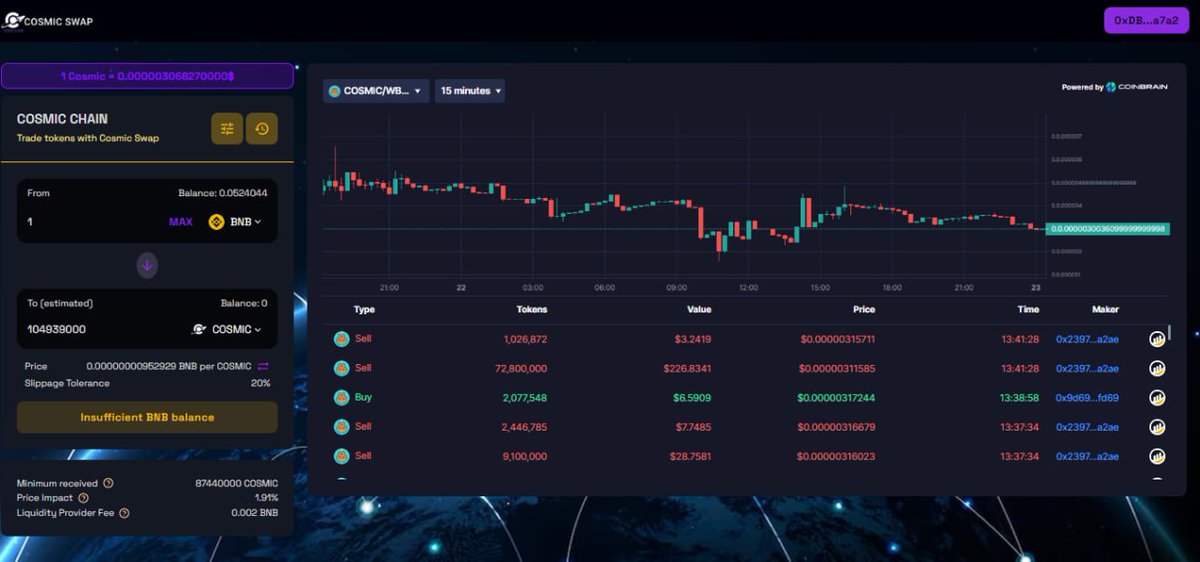Image resolution: width=1200 pixels, height=562 pixels.
Task: Click token icon on 9,100,000 sell row
Action: click(x=341, y=456)
